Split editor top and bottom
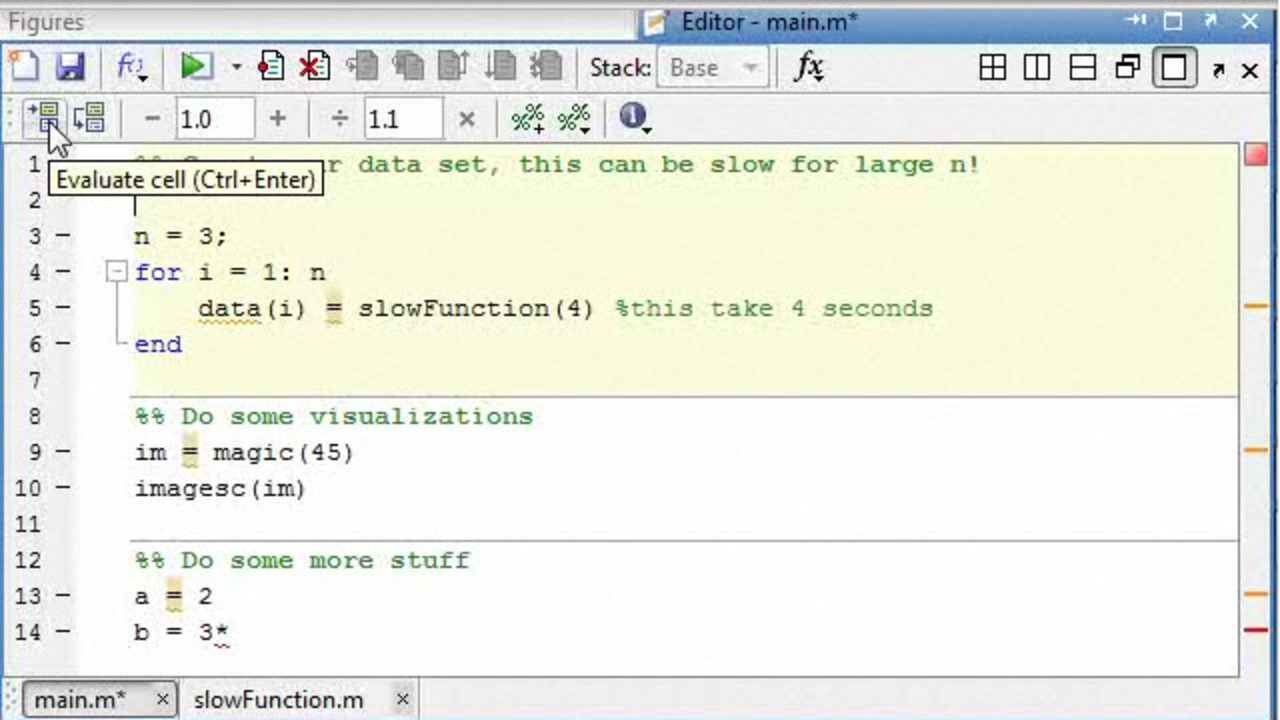Image resolution: width=1280 pixels, height=720 pixels. [x=1083, y=68]
